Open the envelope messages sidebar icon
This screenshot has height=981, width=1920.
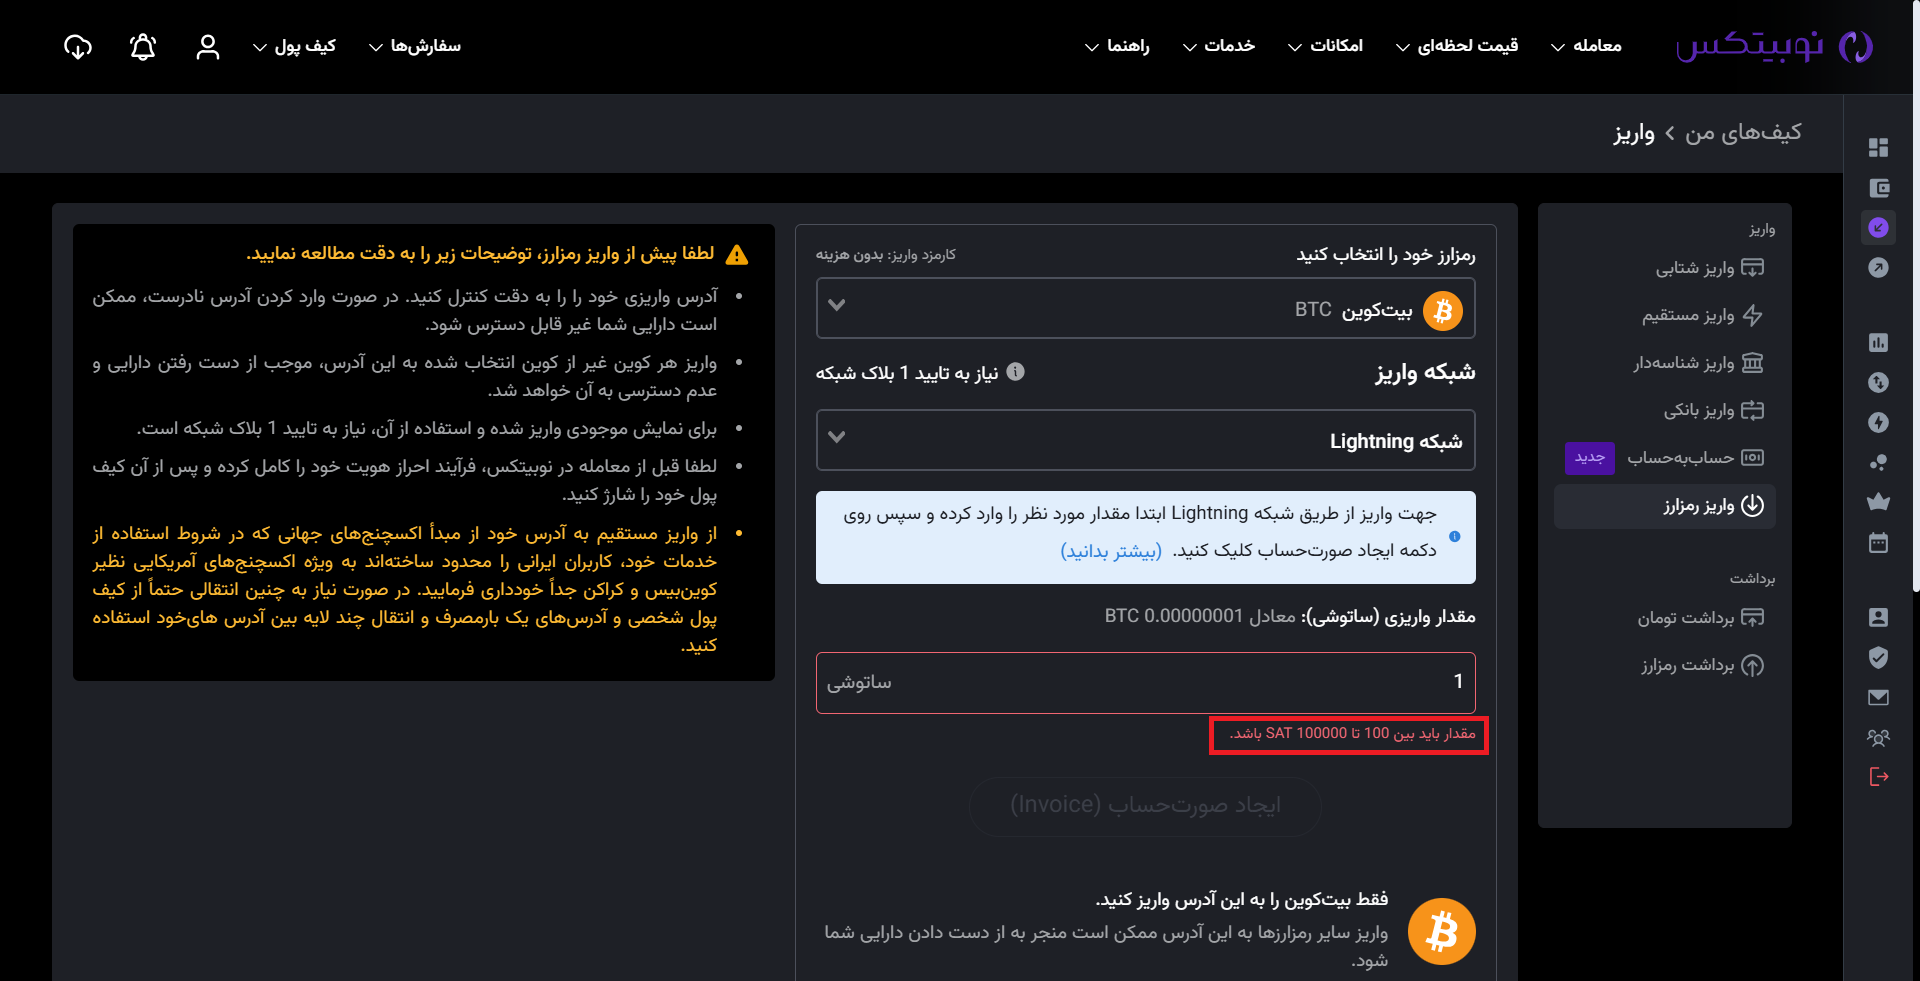point(1878,697)
